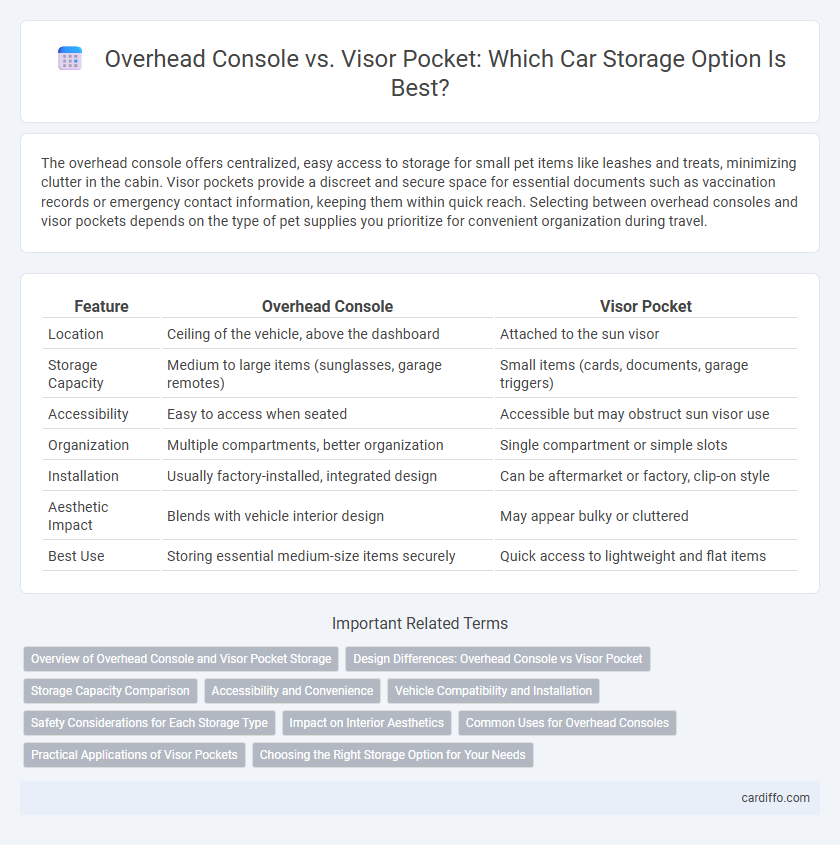Open the 'Impact on Interior Aesthetics' tag
The width and height of the screenshot is (840, 845).
pyautogui.click(x=366, y=723)
